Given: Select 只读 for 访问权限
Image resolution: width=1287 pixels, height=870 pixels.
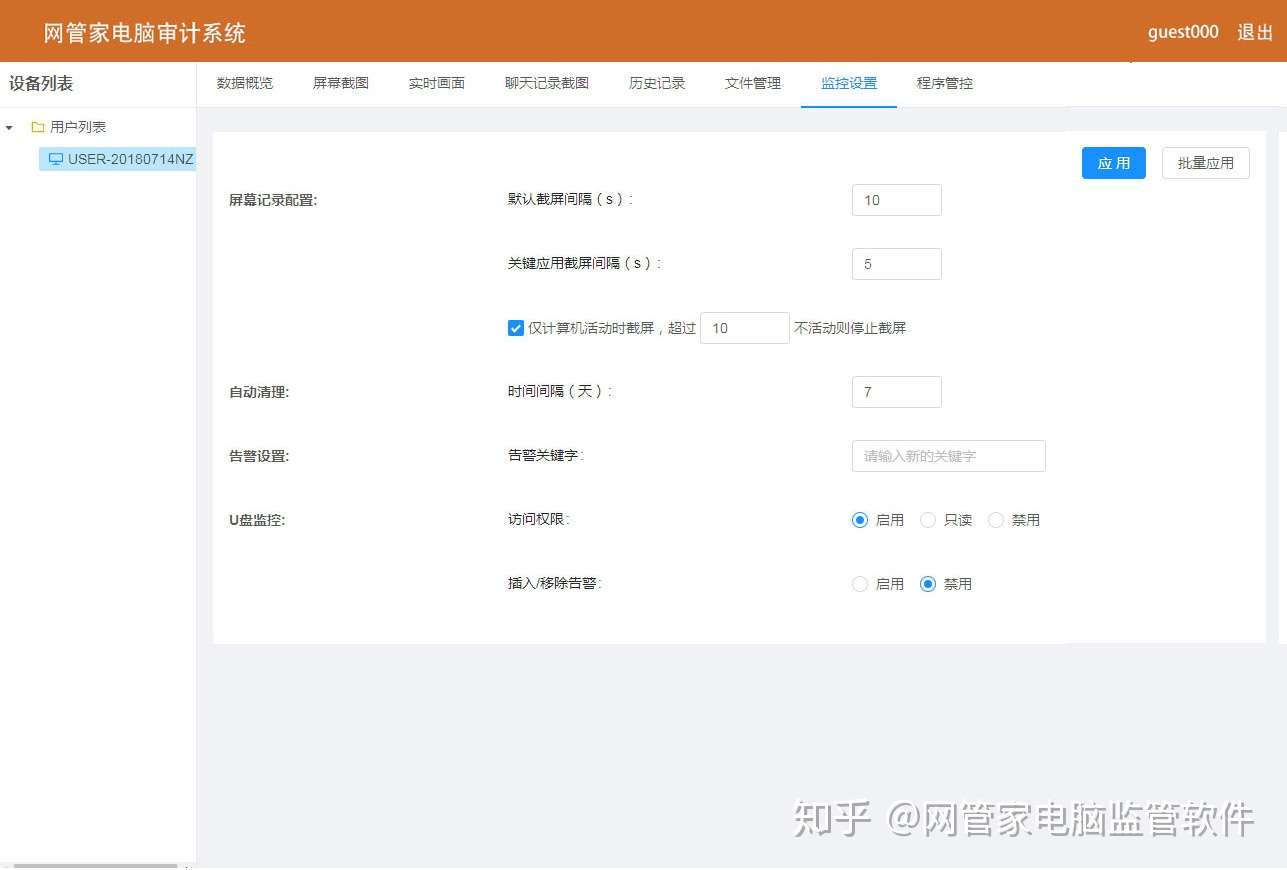Looking at the screenshot, I should point(928,520).
